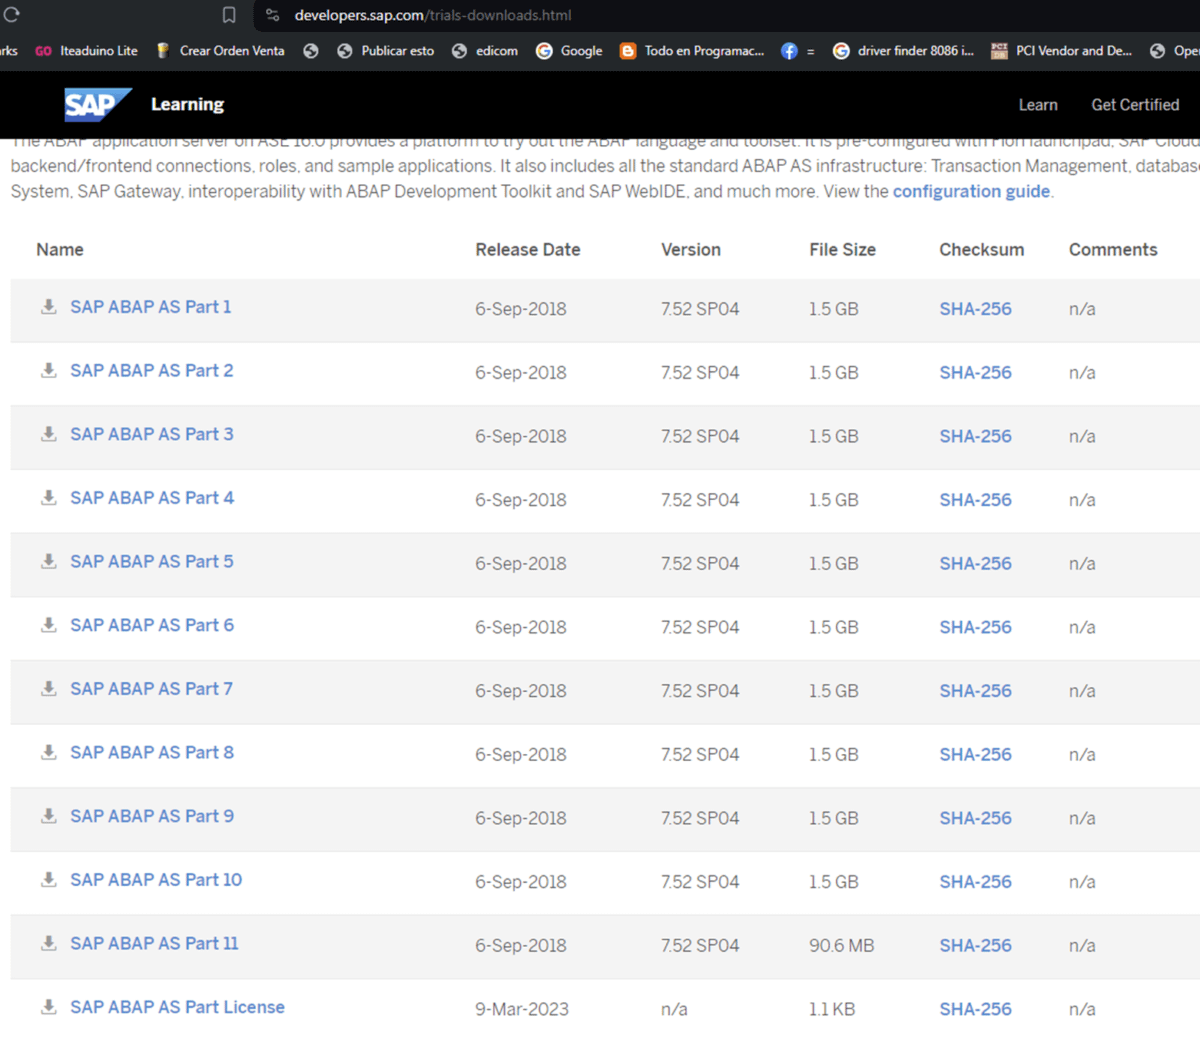The height and width of the screenshot is (1062, 1200).
Task: Reload the page with browser refresh icon
Action: coord(12,15)
